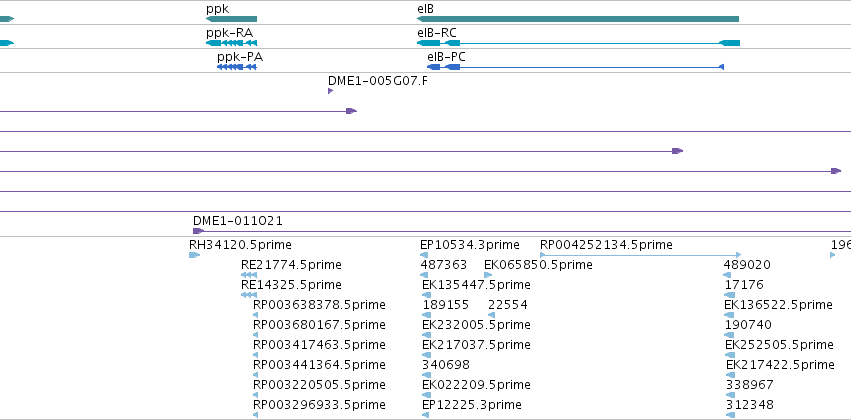
Task: Select RE21774.5prime EST label
Action: coord(291,265)
